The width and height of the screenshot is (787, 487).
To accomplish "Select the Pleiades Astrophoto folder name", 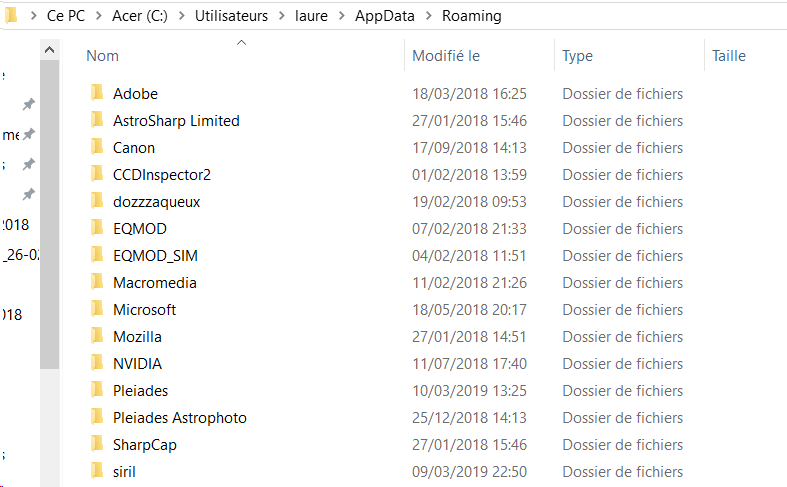I will point(180,417).
